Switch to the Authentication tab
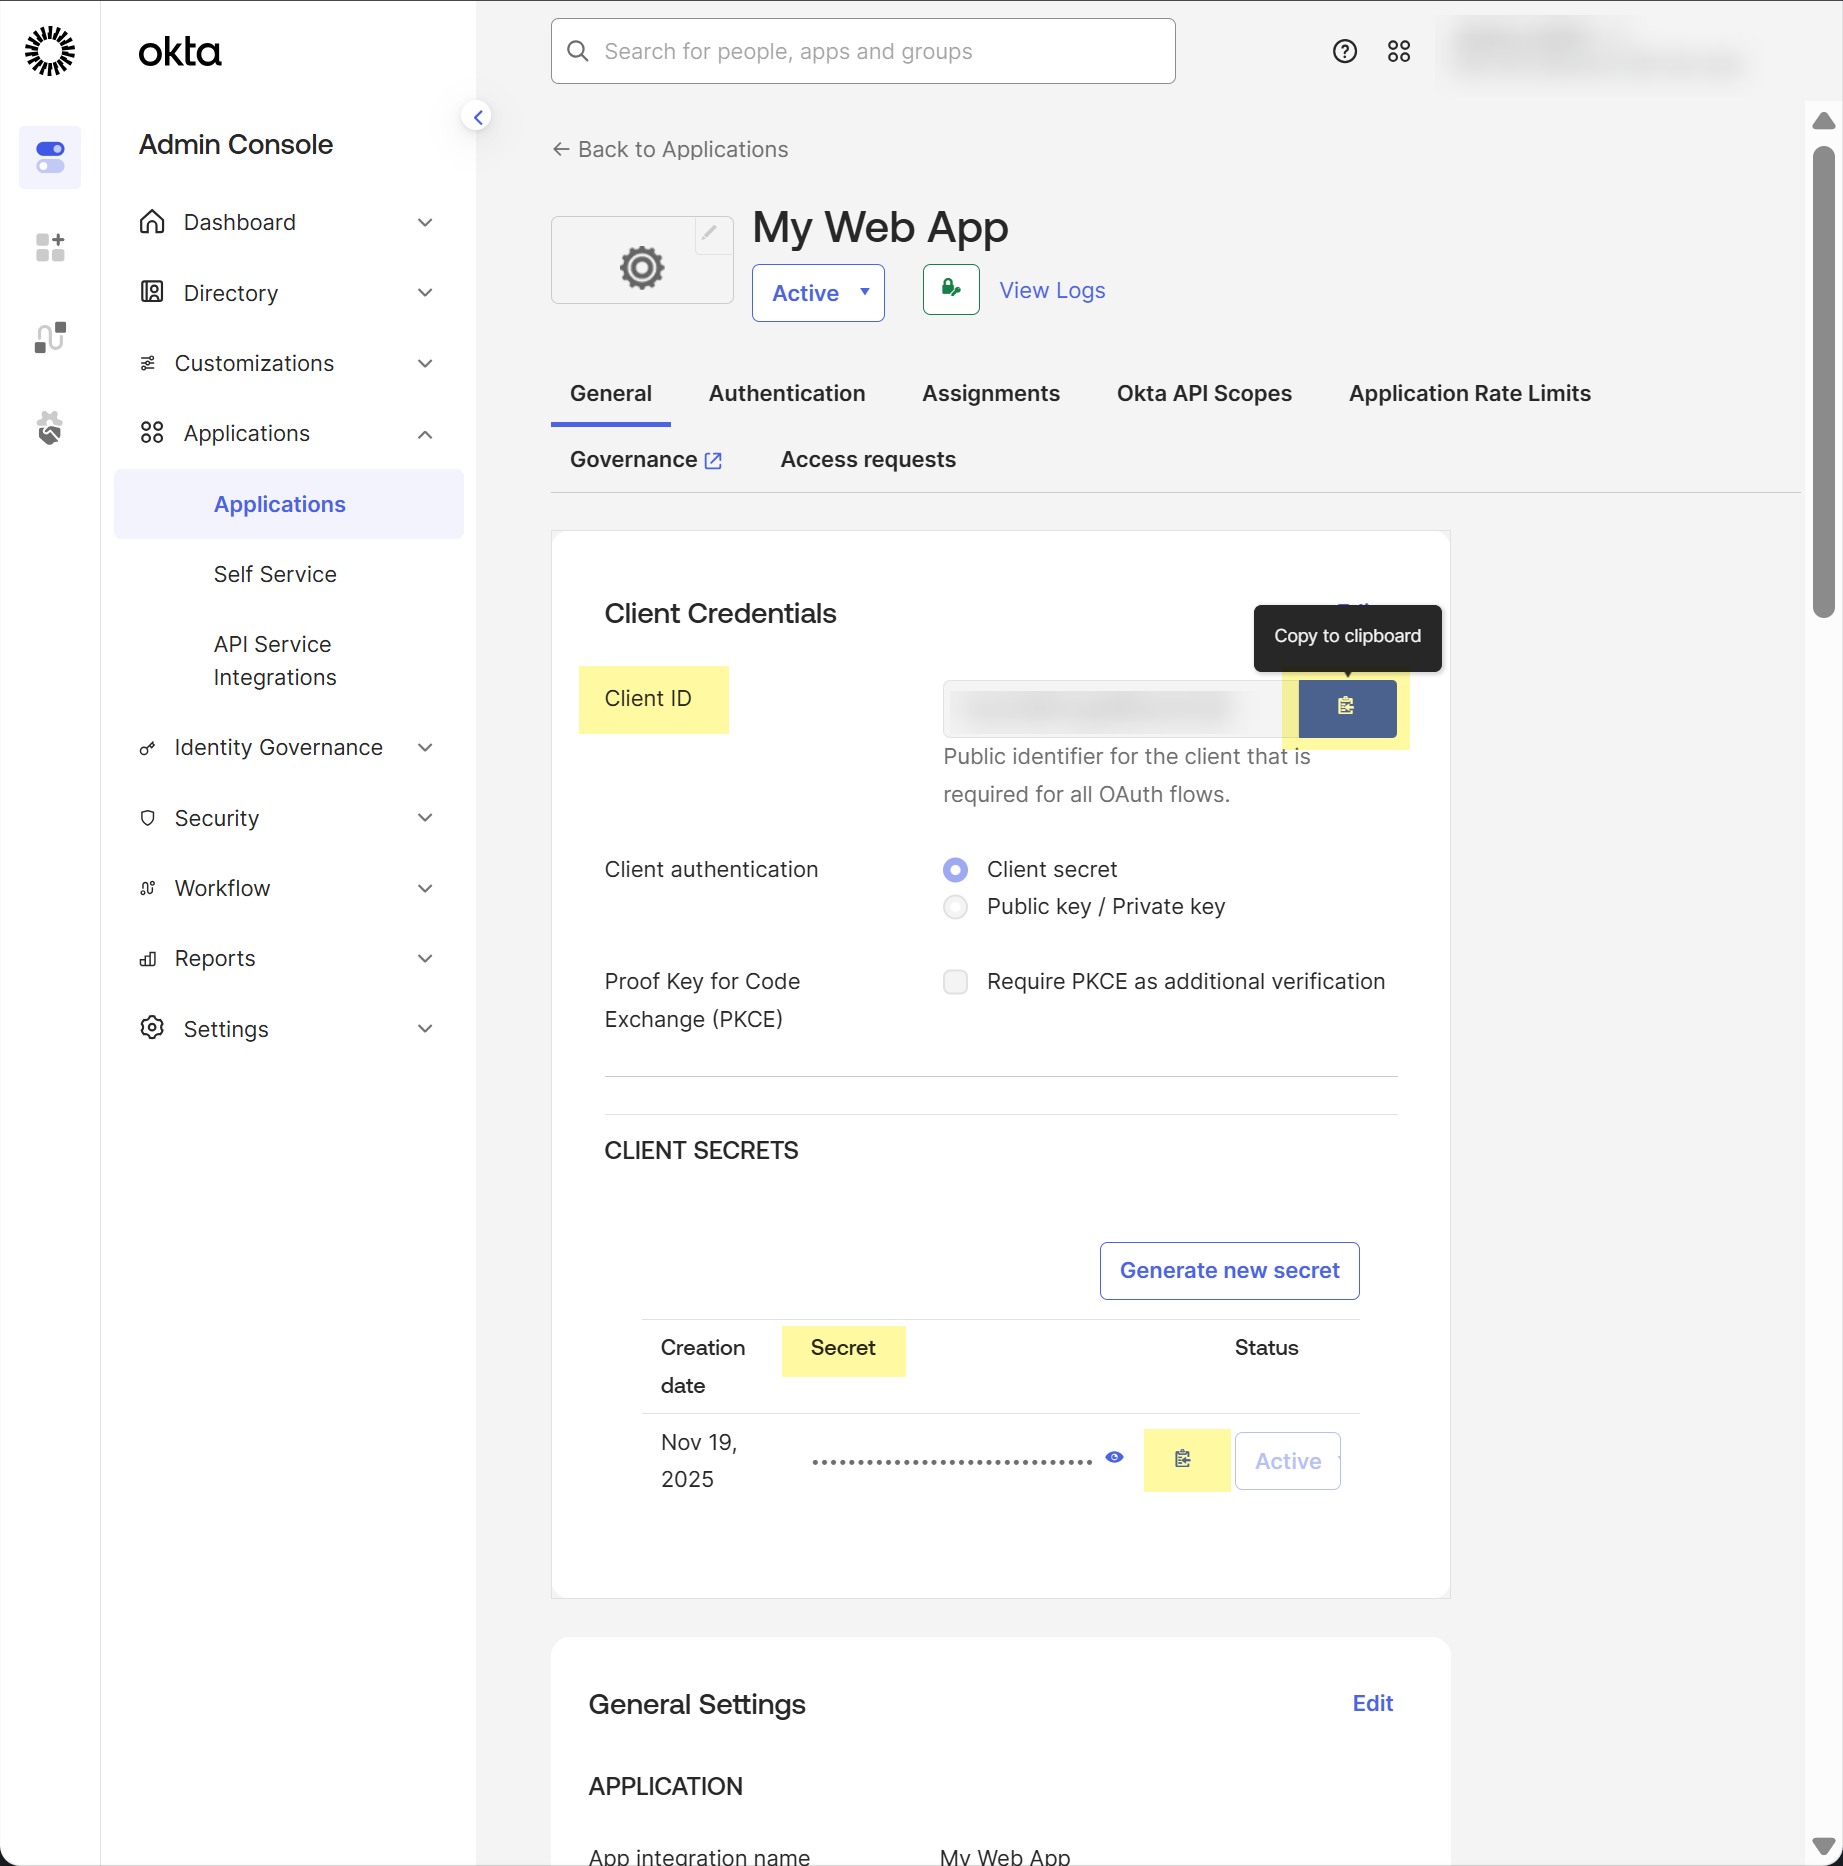The image size is (1843, 1866). 787,394
